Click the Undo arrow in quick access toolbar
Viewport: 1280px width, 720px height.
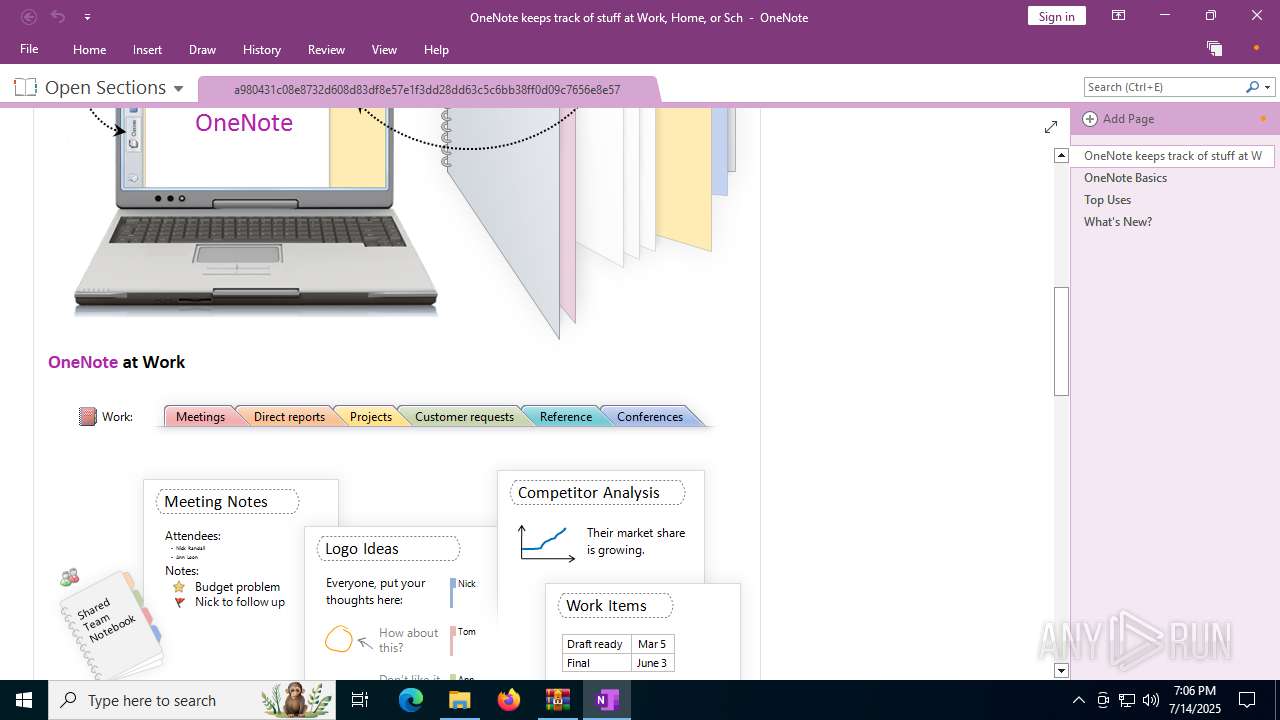click(58, 17)
